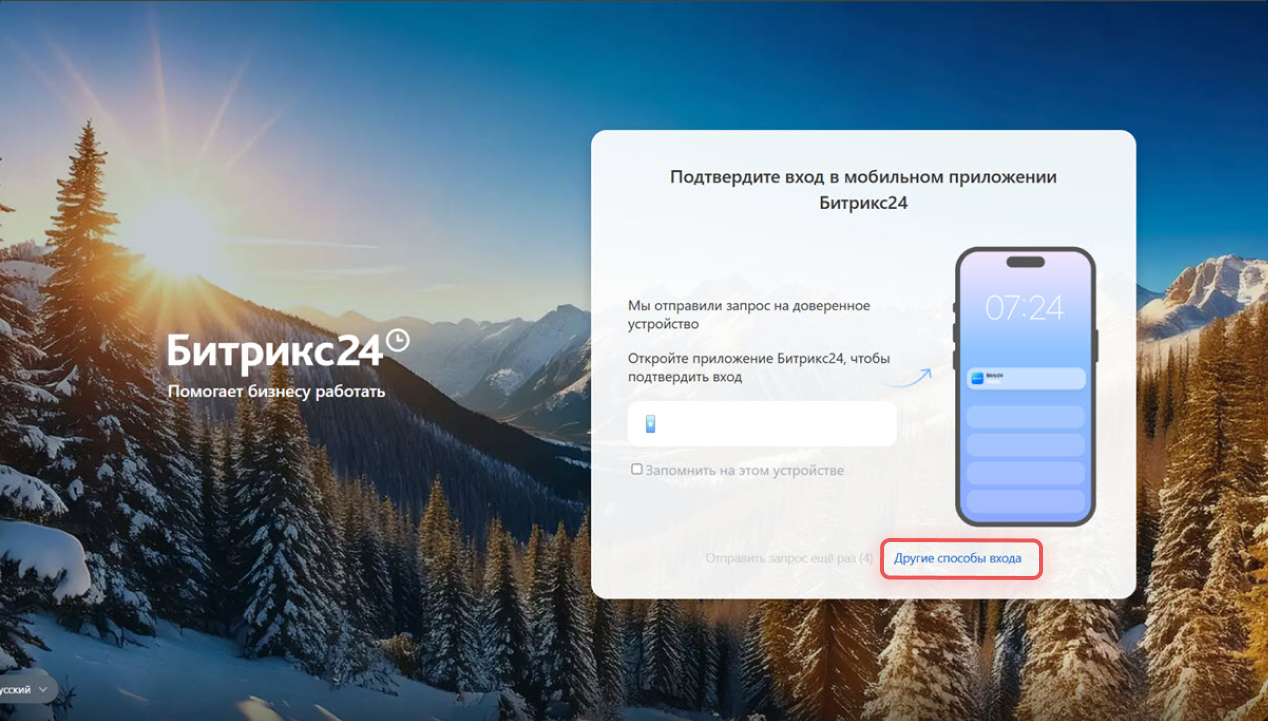Click the heading 'Подтвердите вход в мобильном приложении'
The height and width of the screenshot is (721, 1268).
pos(863,177)
